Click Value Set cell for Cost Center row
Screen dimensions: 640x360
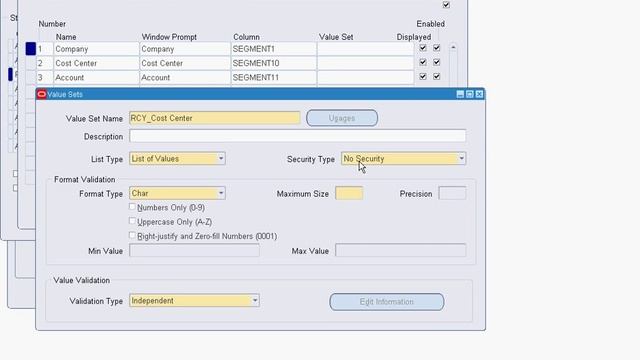(x=365, y=63)
